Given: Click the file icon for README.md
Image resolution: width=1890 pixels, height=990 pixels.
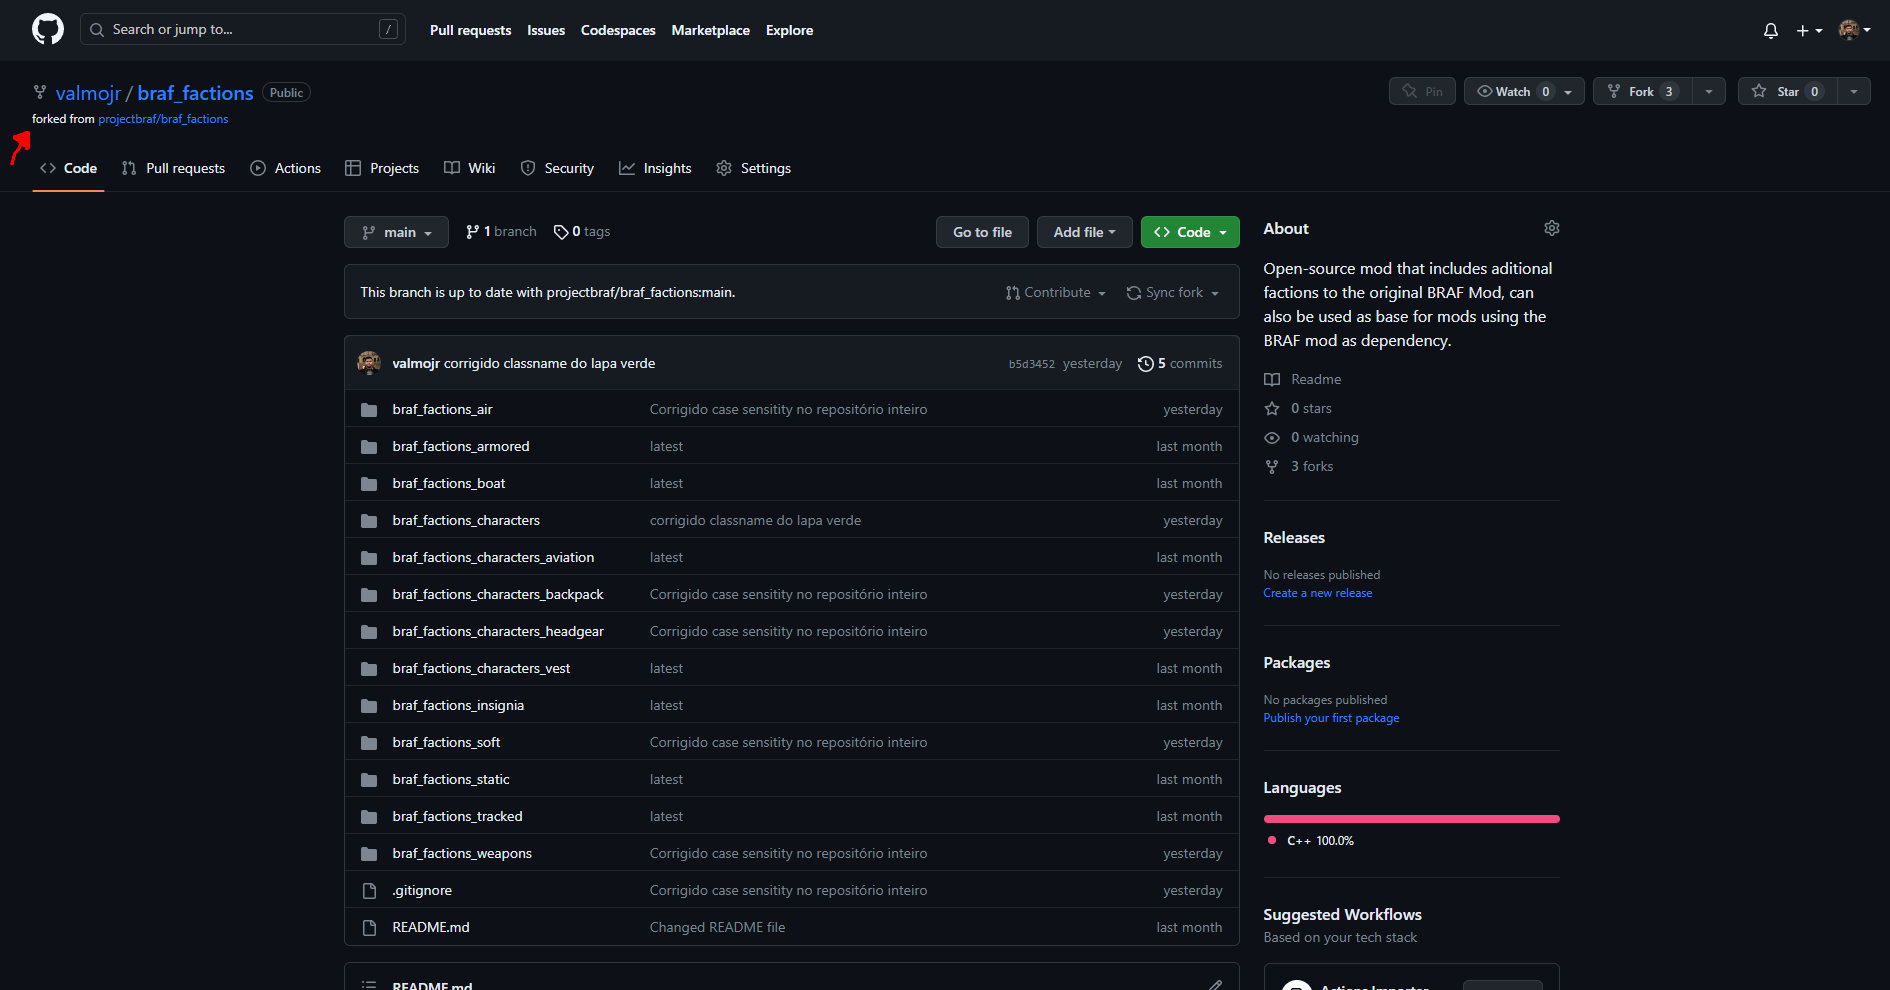Looking at the screenshot, I should pos(369,928).
